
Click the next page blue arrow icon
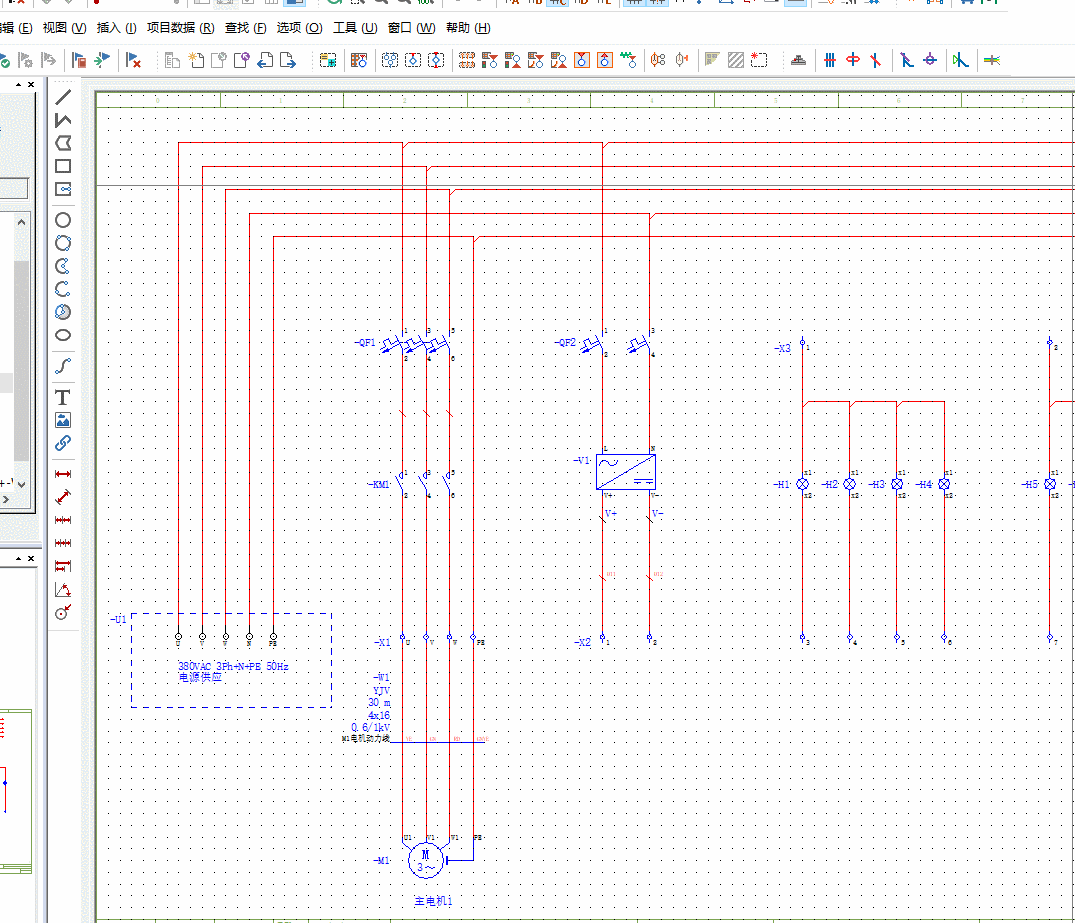click(x=288, y=60)
